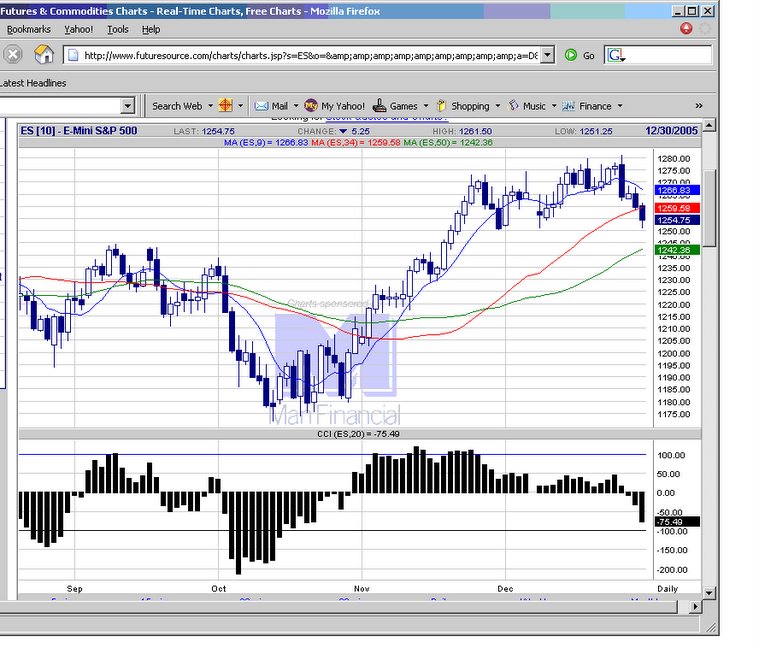Click the -75.49 CCI value label

coord(677,522)
